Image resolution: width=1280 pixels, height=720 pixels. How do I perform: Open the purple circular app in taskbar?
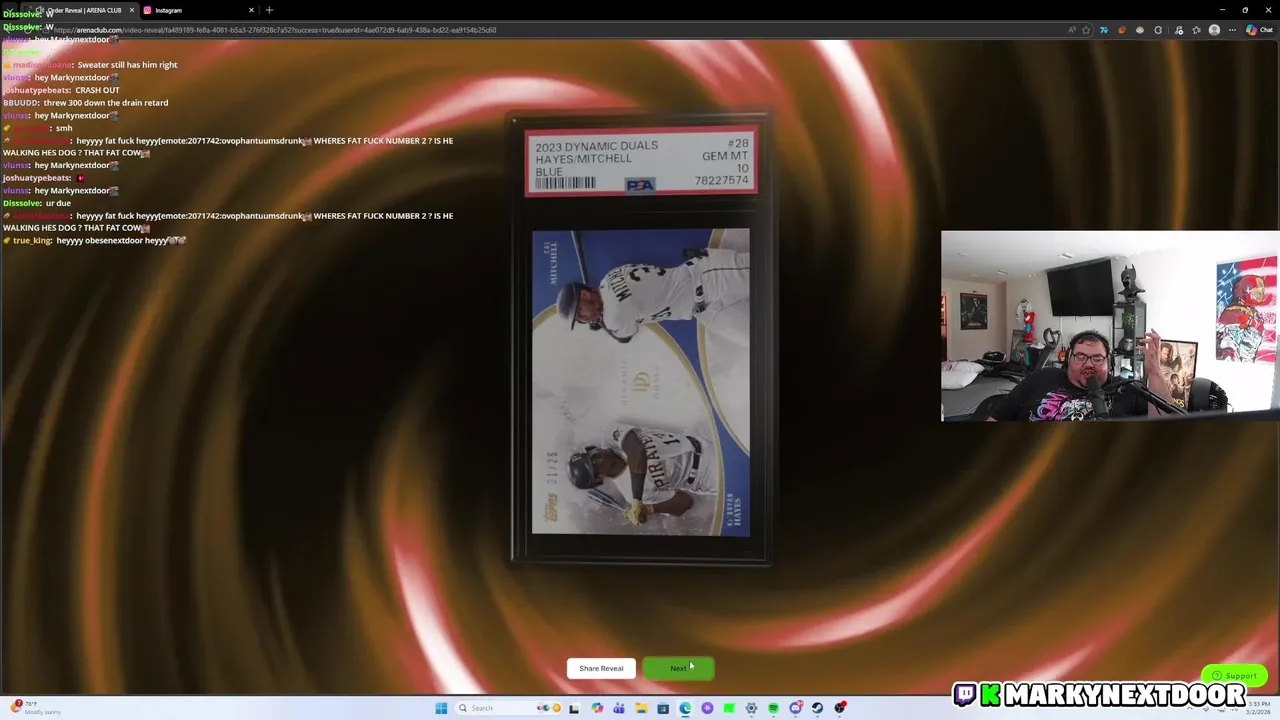(707, 708)
